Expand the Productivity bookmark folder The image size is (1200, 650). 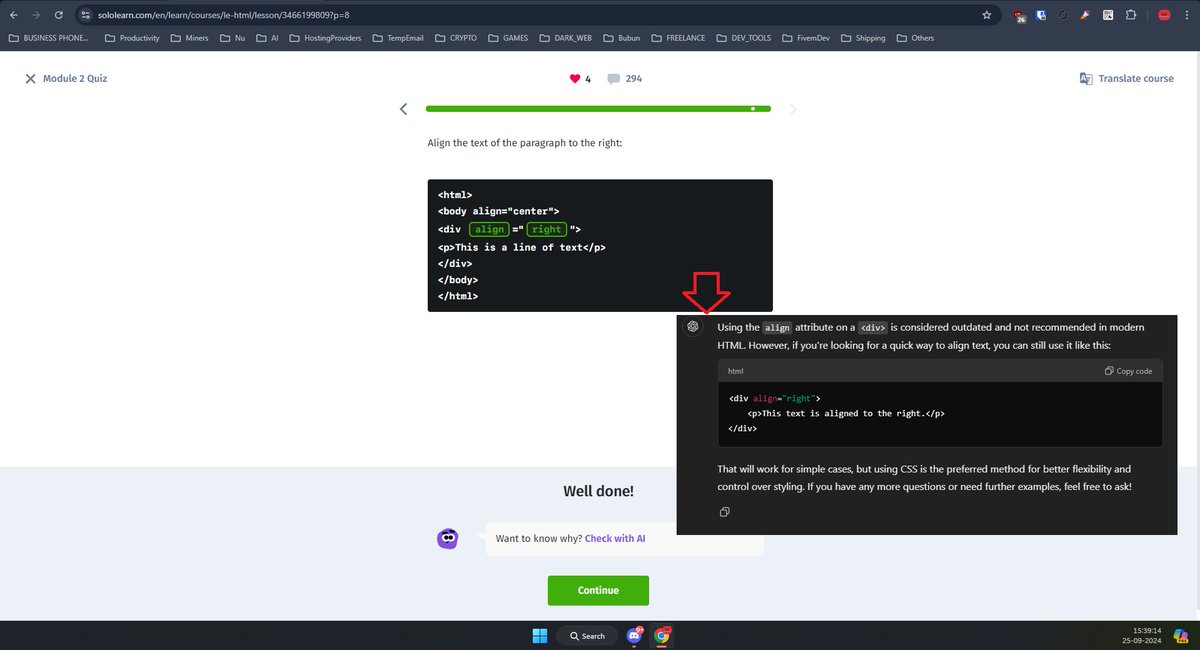point(131,38)
